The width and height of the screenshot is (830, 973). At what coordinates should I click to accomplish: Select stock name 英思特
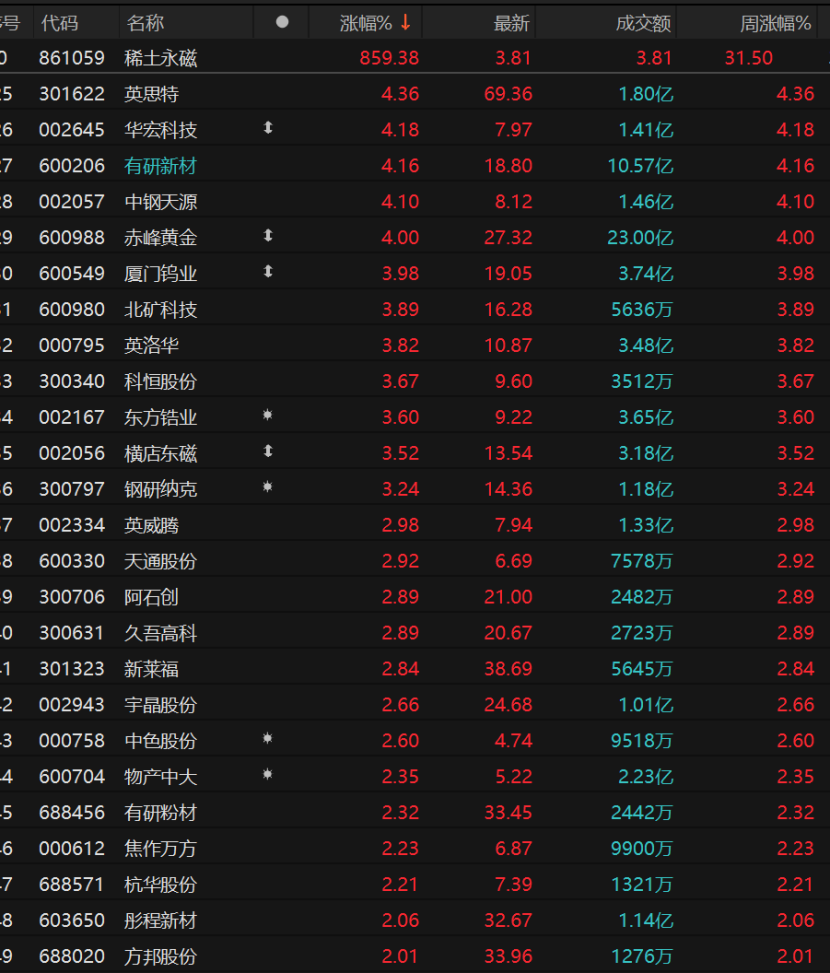(151, 94)
